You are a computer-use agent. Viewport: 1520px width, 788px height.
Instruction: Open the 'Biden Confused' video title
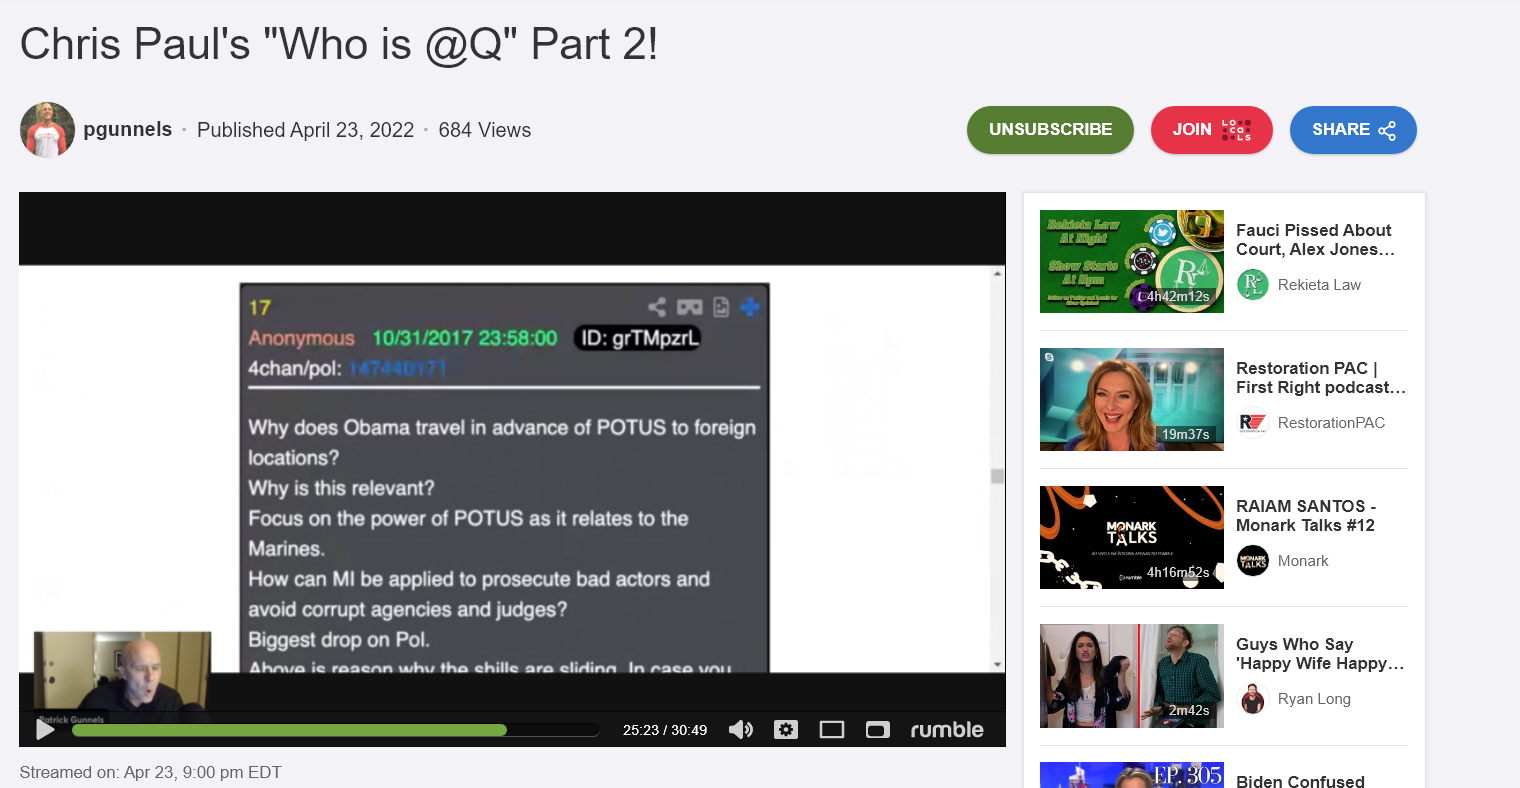[1300, 781]
